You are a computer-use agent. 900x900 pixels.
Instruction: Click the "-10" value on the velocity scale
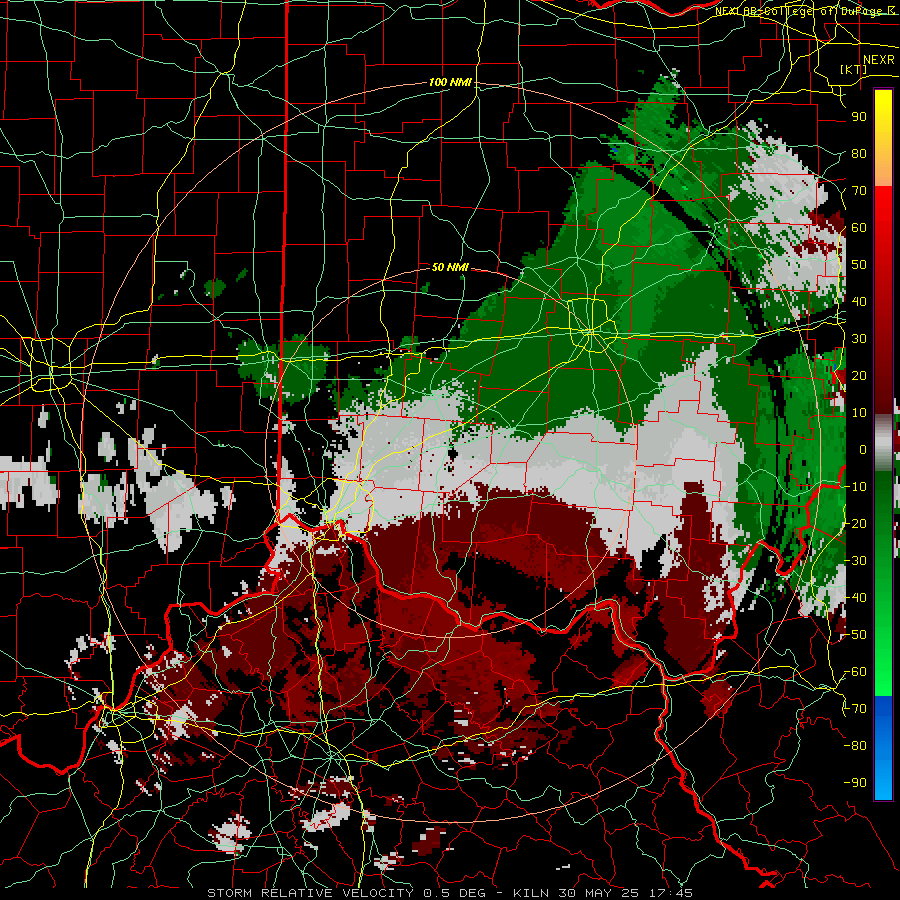tap(855, 487)
